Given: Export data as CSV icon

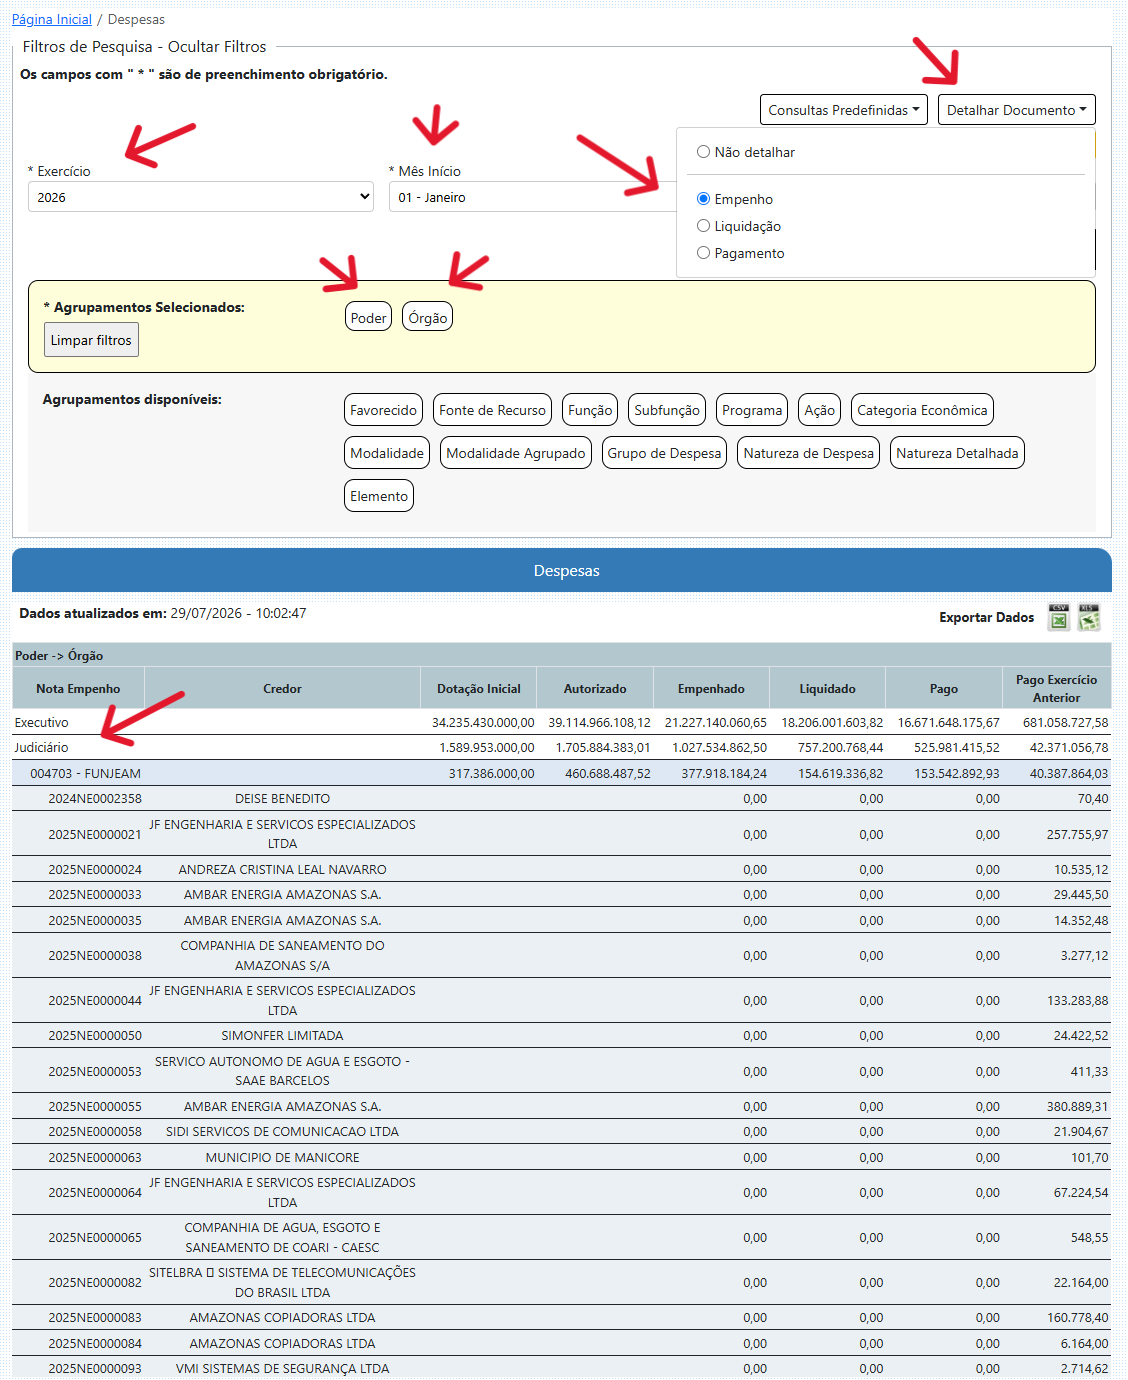Looking at the screenshot, I should 1058,618.
